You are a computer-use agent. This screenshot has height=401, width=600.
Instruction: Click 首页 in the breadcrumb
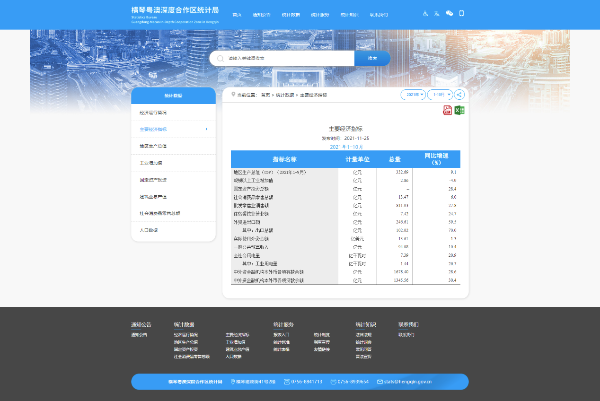pyautogui.click(x=266, y=95)
